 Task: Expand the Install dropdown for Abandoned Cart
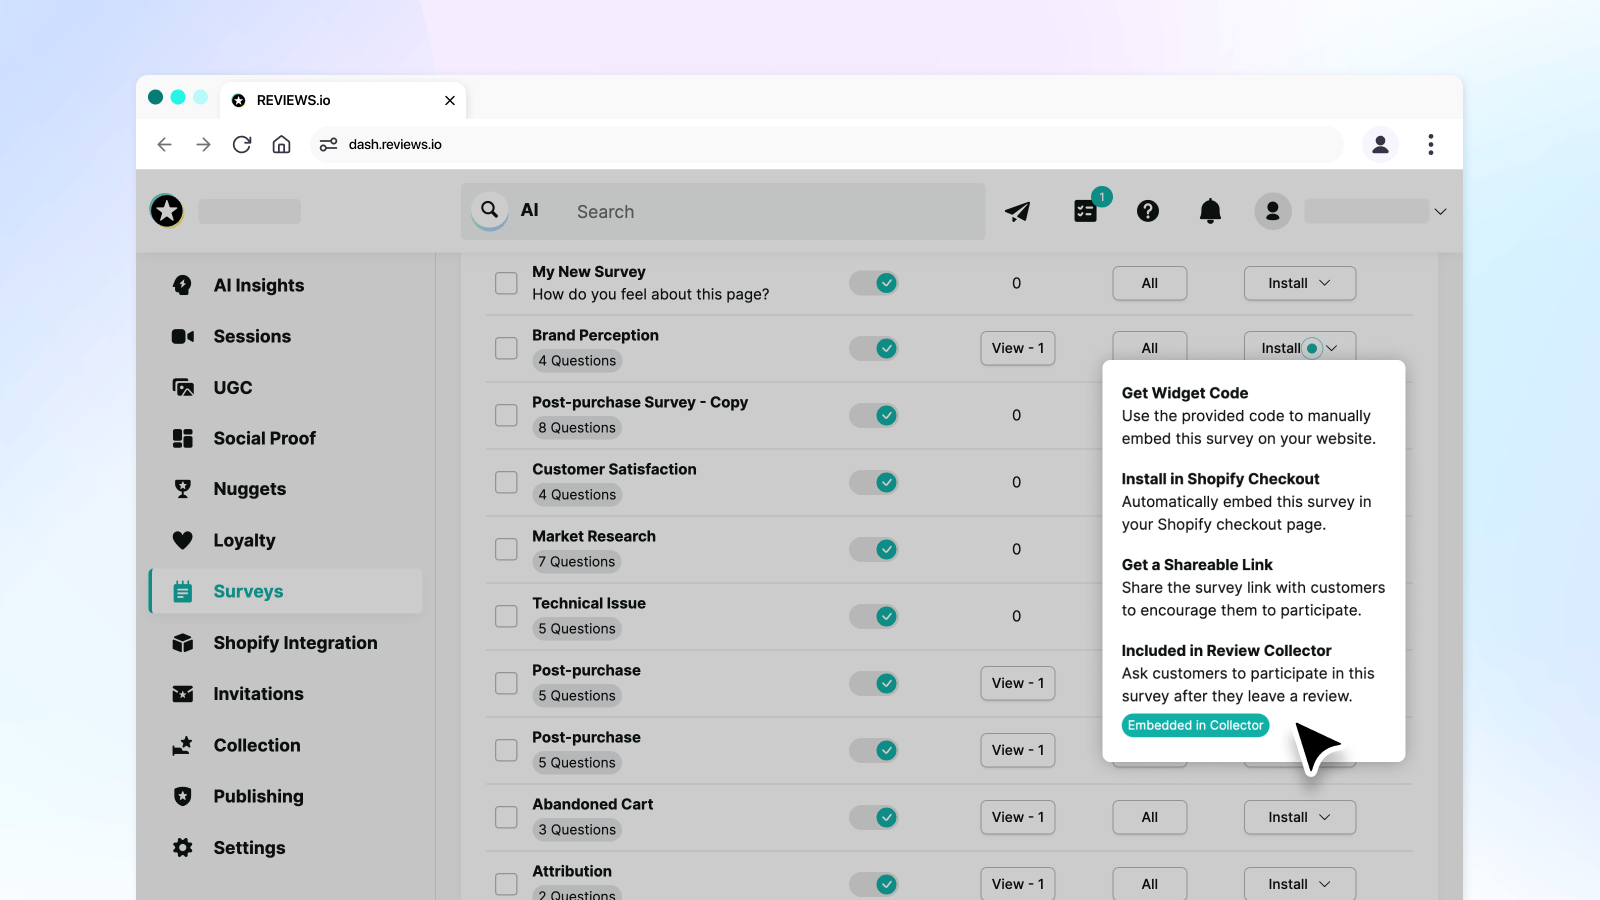tap(1299, 817)
